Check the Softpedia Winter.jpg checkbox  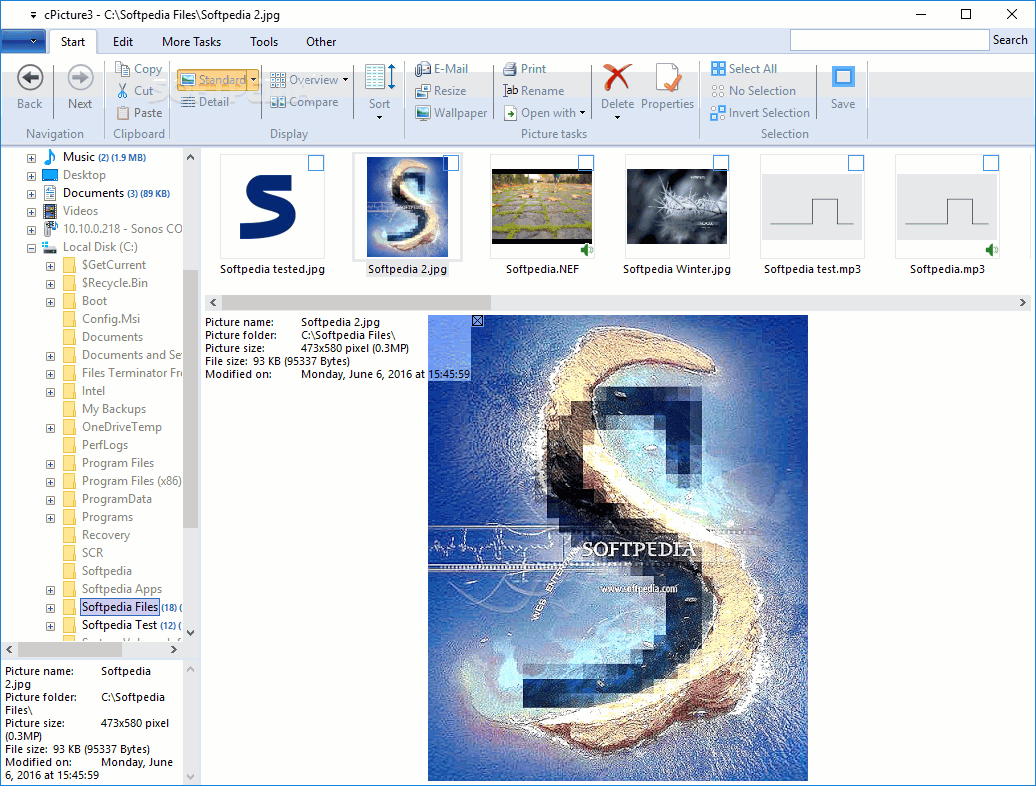coord(721,163)
